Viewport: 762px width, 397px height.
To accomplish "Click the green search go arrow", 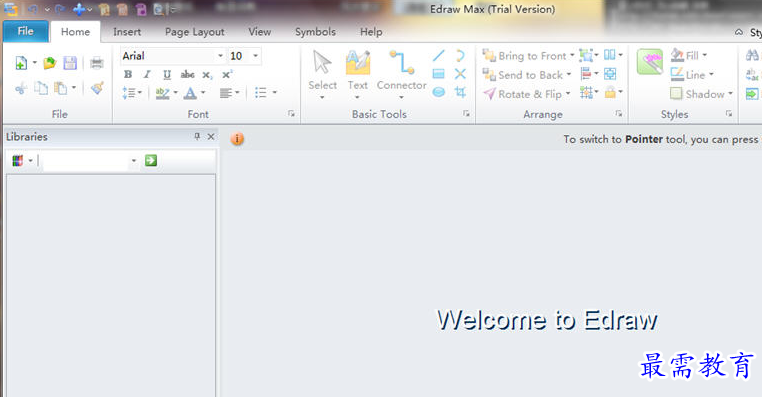I will click(151, 160).
